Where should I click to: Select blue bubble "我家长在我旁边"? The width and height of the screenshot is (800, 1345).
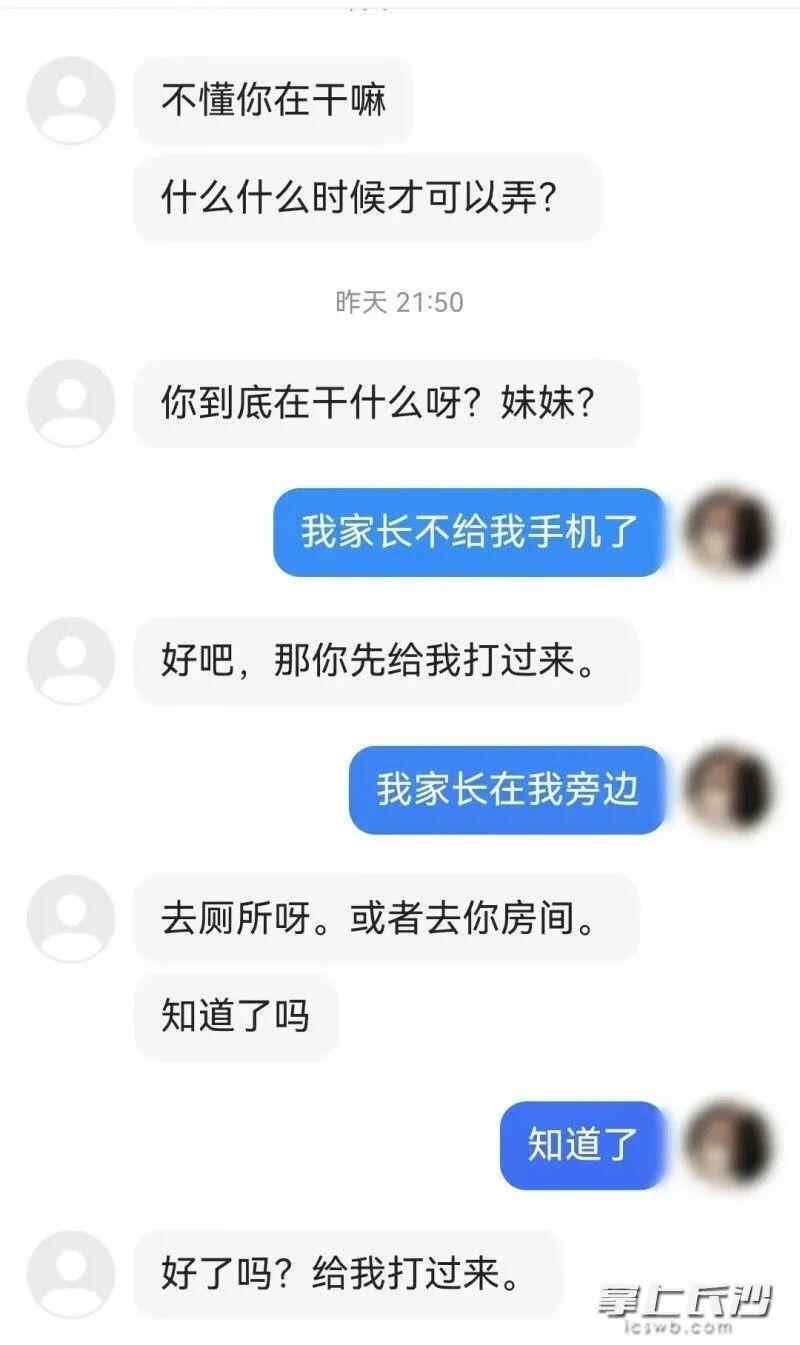[x=507, y=789]
